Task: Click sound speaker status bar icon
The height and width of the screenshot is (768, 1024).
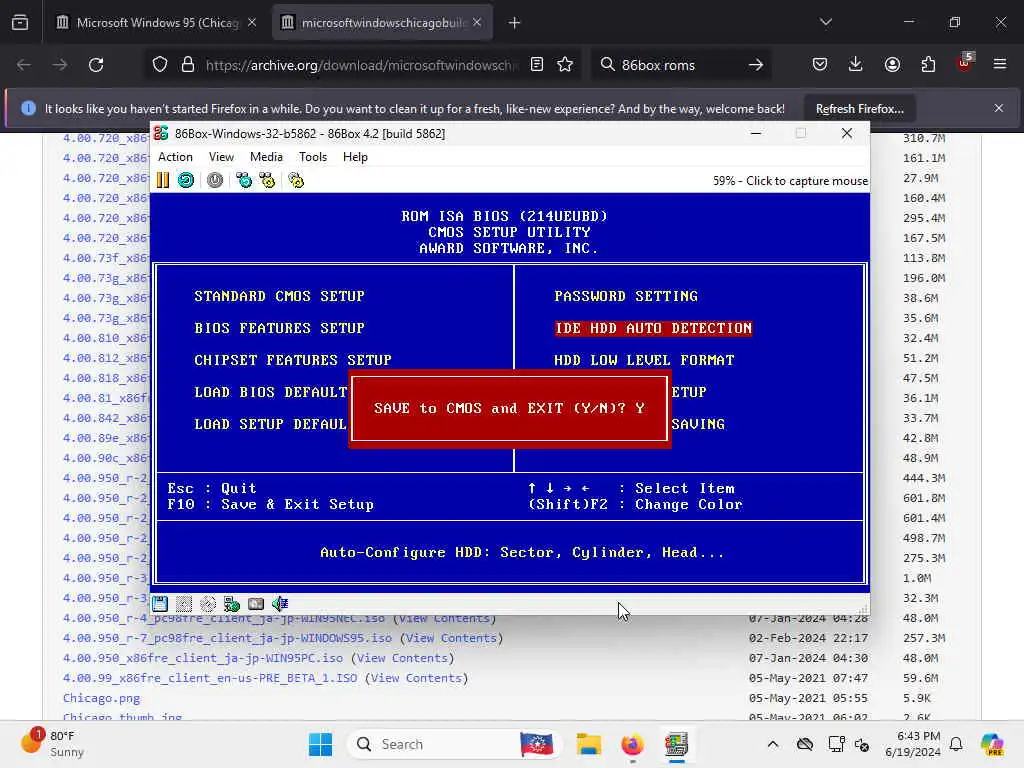Action: [280, 604]
